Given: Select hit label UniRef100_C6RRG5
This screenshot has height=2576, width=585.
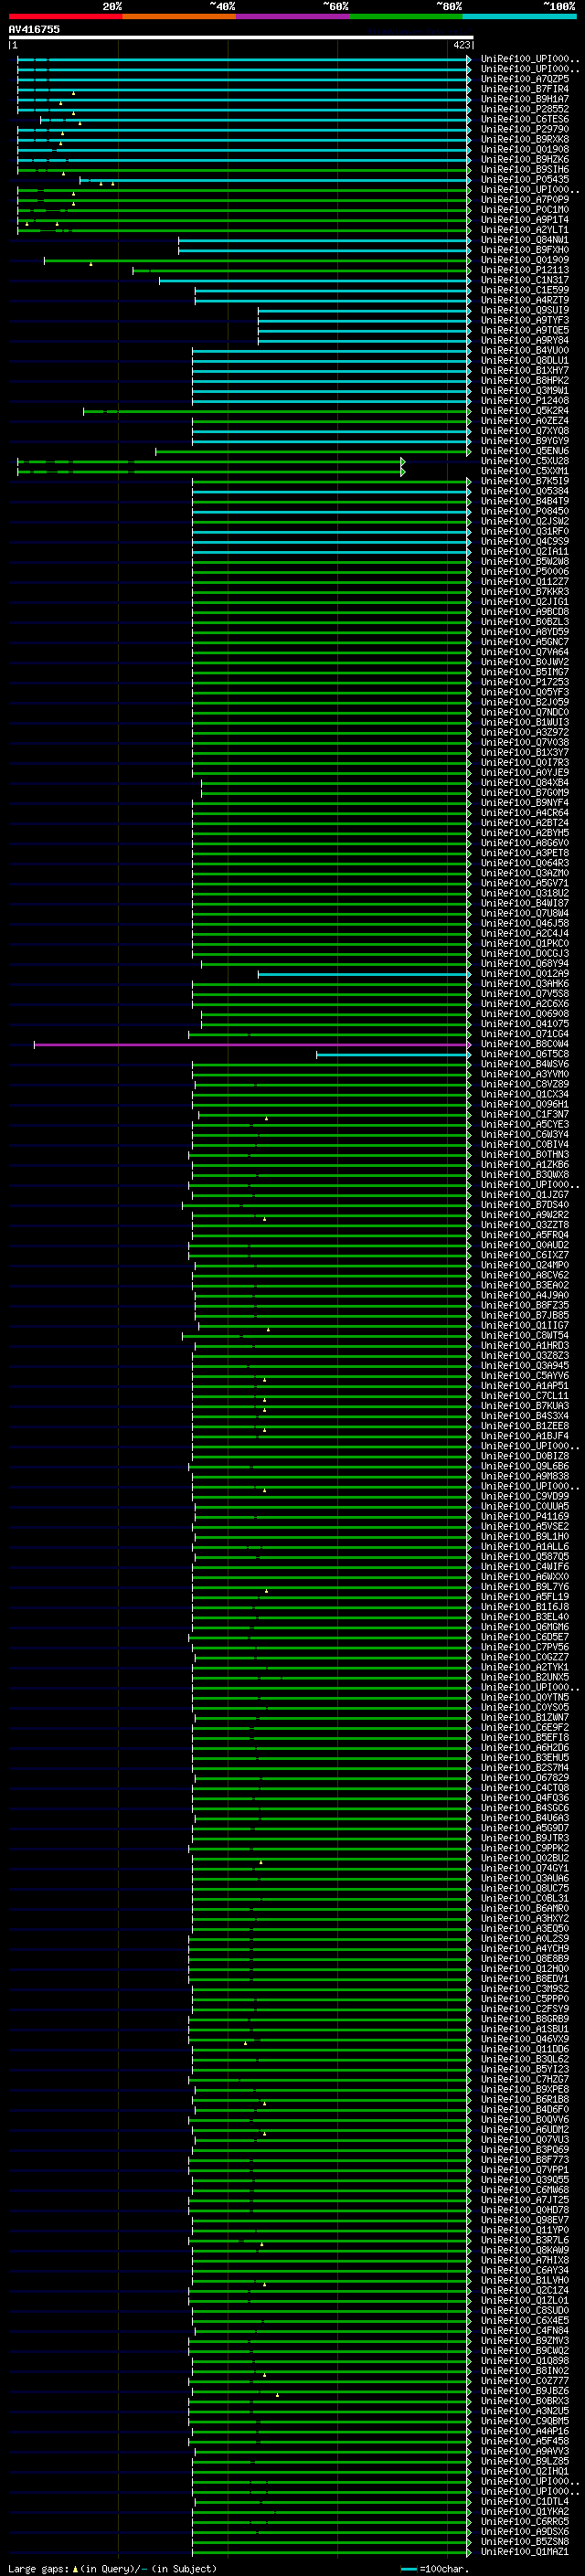Looking at the screenshot, I should [x=525, y=2521].
